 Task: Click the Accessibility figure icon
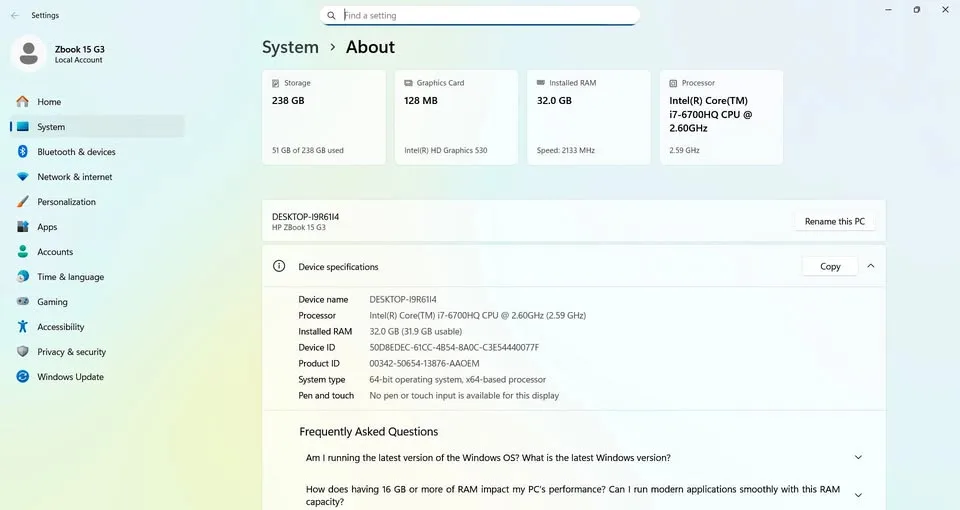(22, 327)
